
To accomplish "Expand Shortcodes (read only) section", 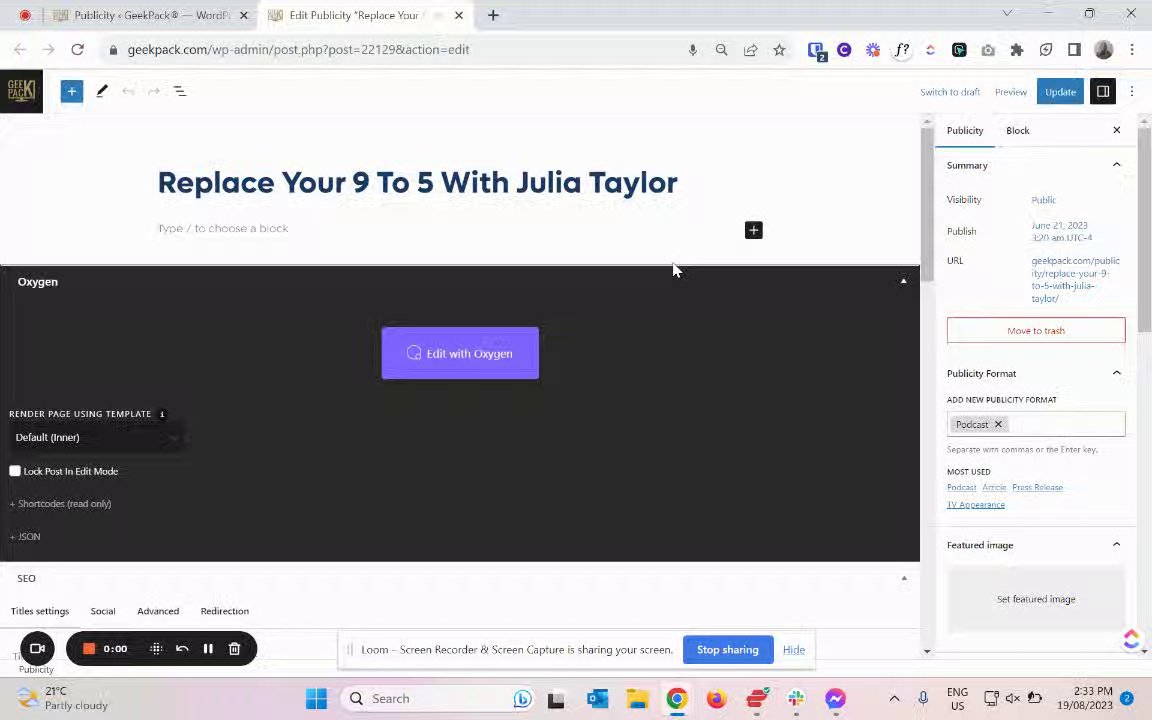I will tap(60, 503).
